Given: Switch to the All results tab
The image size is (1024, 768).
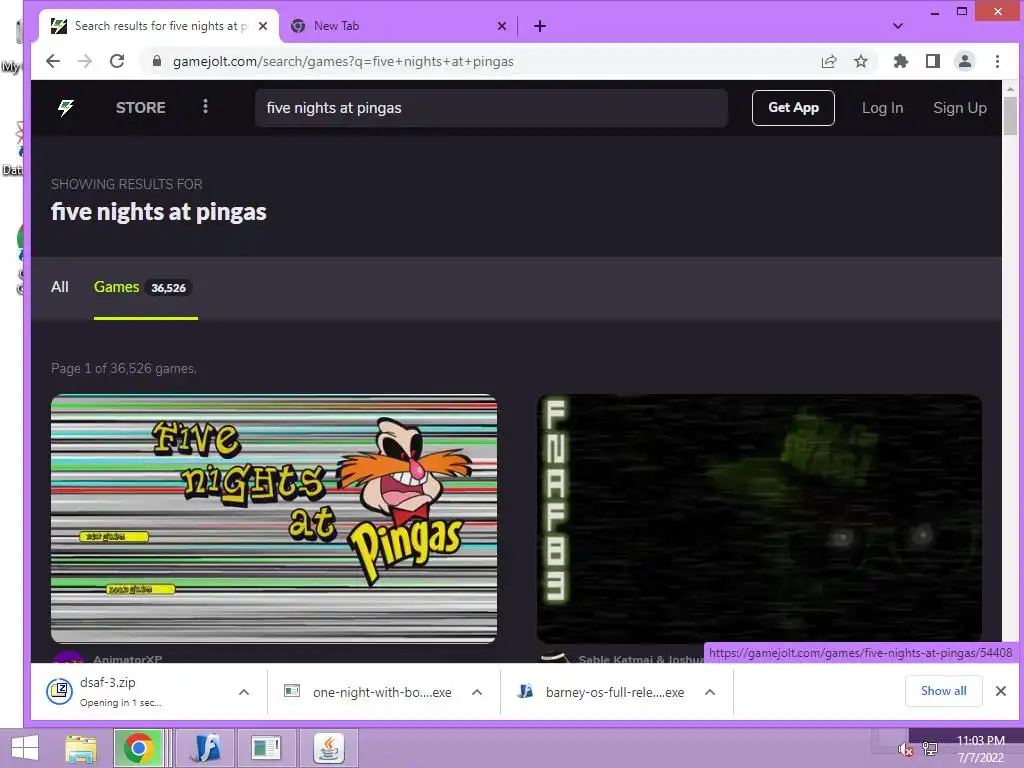Looking at the screenshot, I should pyautogui.click(x=59, y=287).
